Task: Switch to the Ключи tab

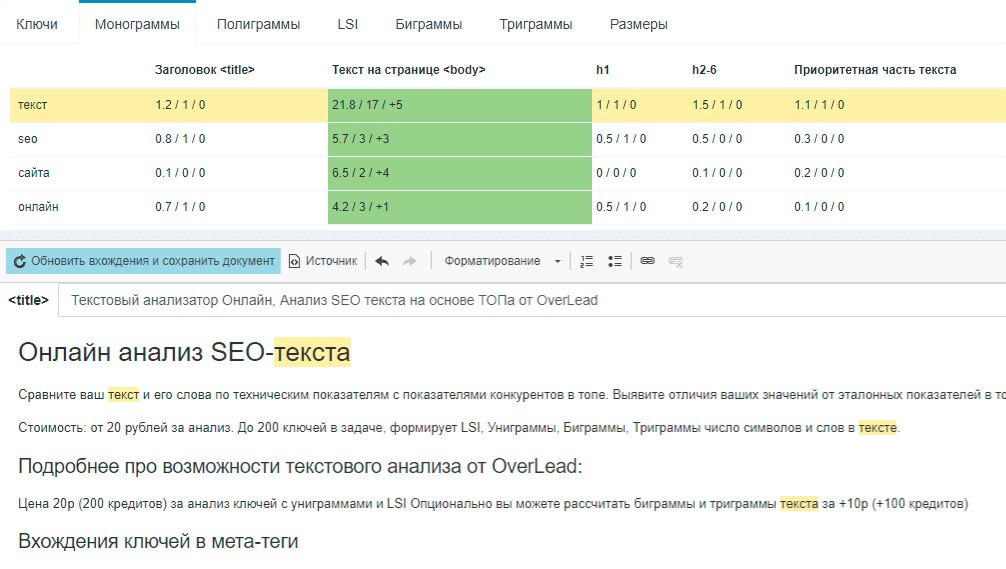Action: (x=37, y=24)
